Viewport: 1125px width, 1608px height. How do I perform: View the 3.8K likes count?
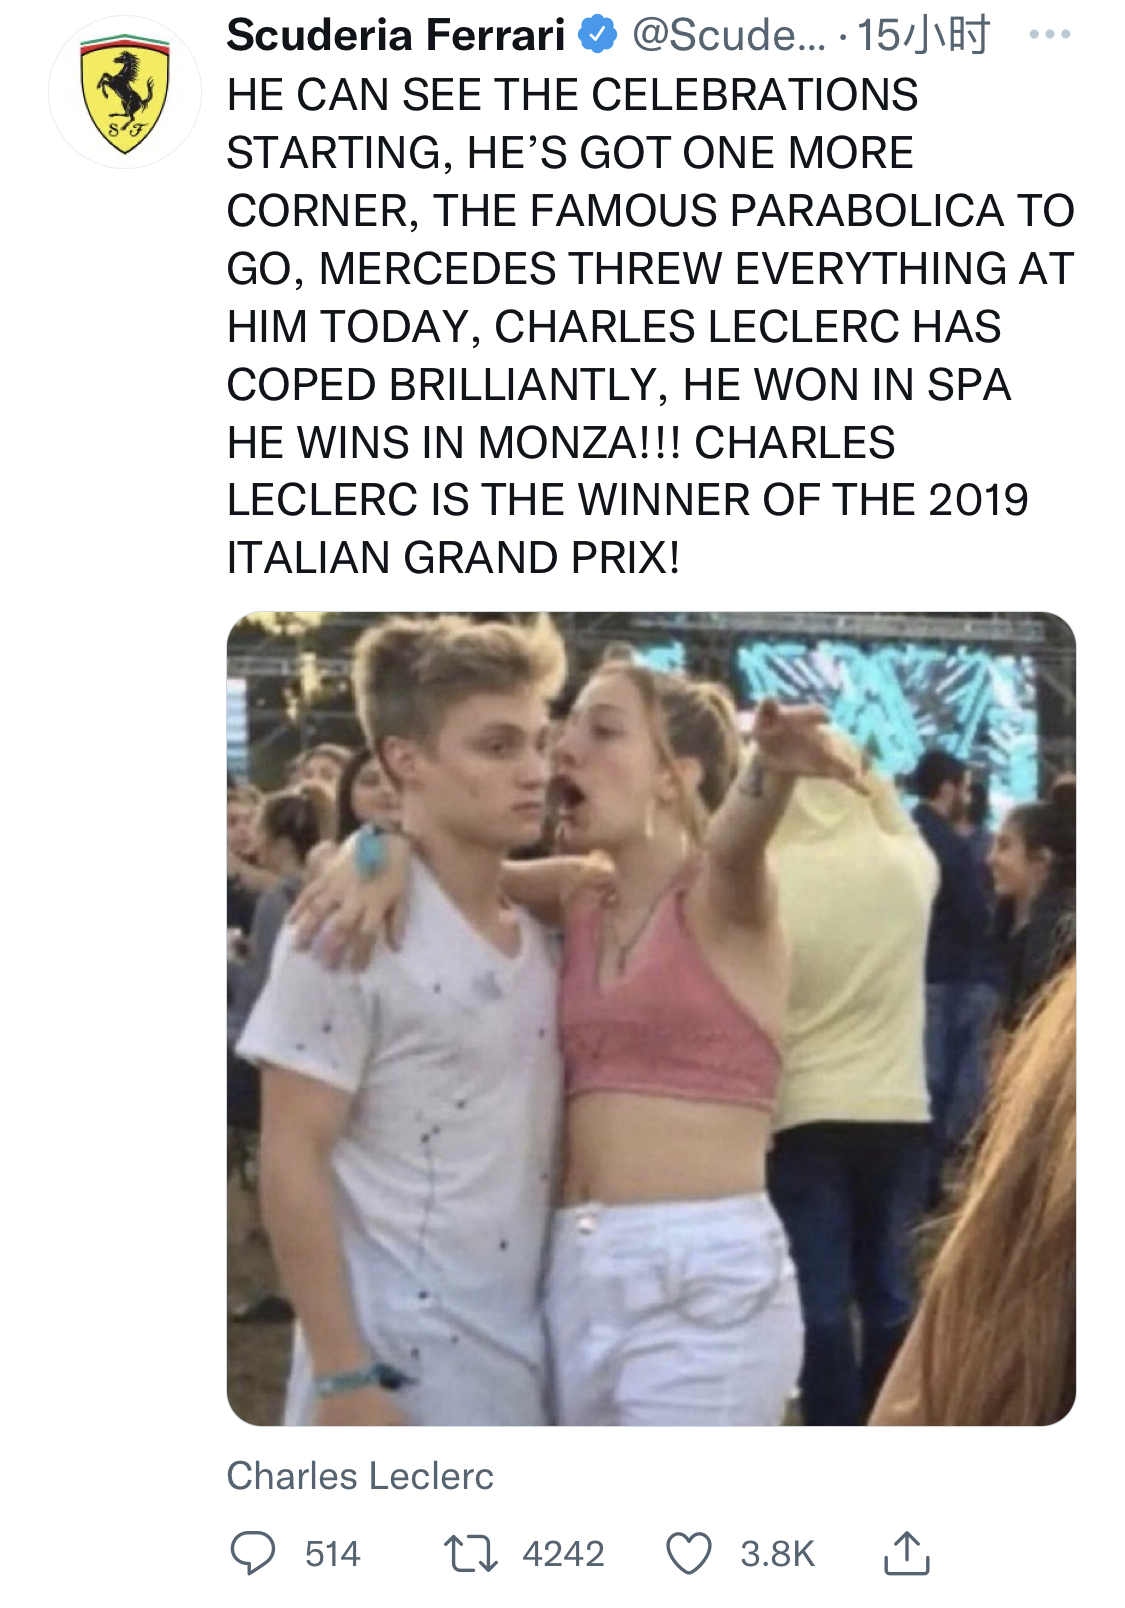(x=778, y=1554)
